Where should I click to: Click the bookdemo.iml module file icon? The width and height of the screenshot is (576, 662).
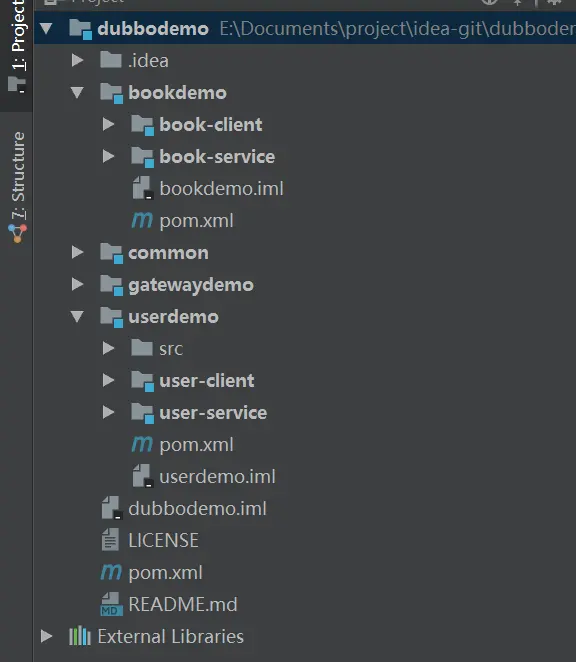[x=142, y=188]
